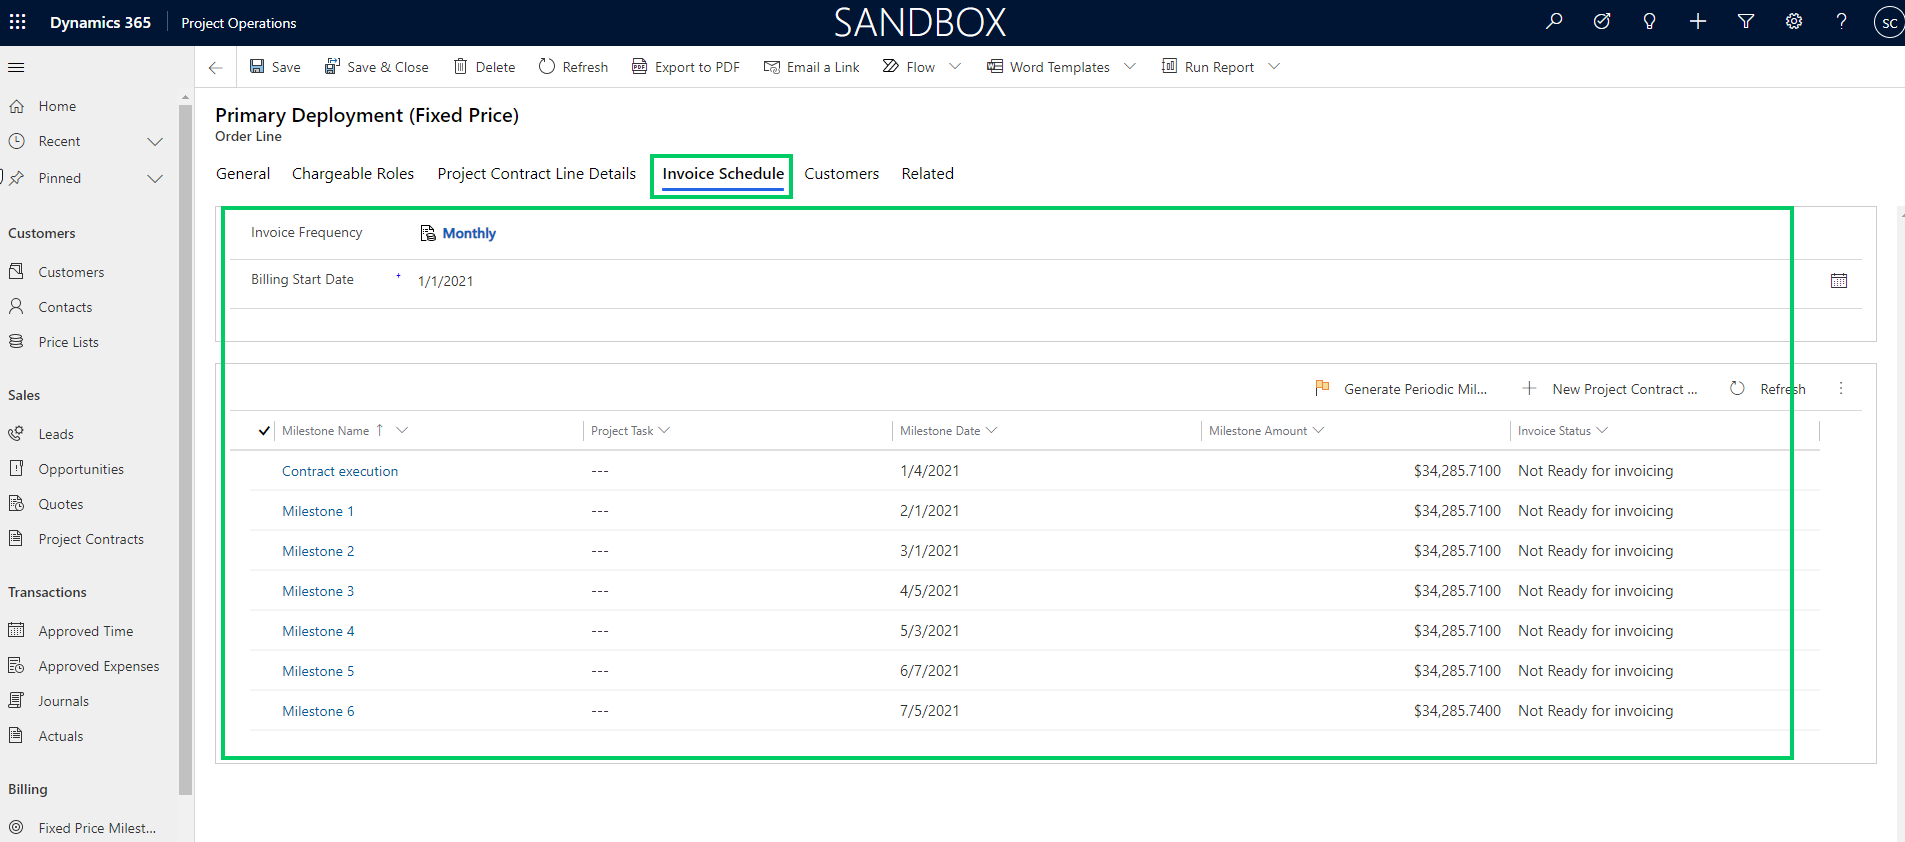
Task: Expand the Word Templates dropdown chevron
Action: click(1130, 67)
